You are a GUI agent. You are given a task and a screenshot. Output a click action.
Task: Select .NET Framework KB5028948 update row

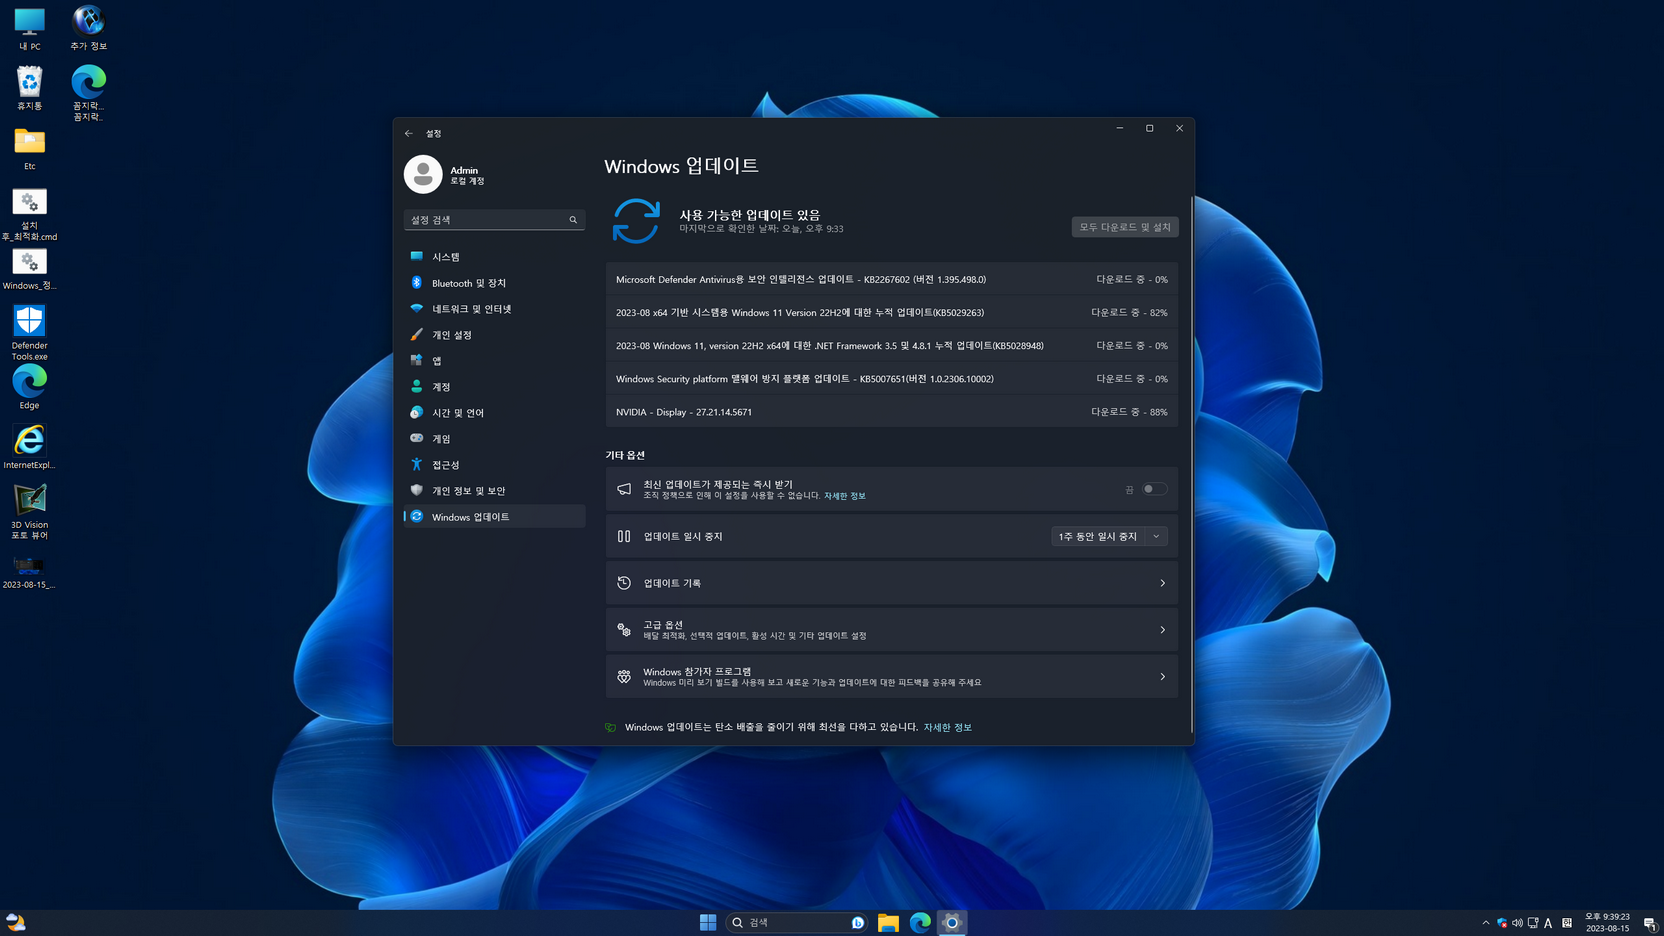891,345
